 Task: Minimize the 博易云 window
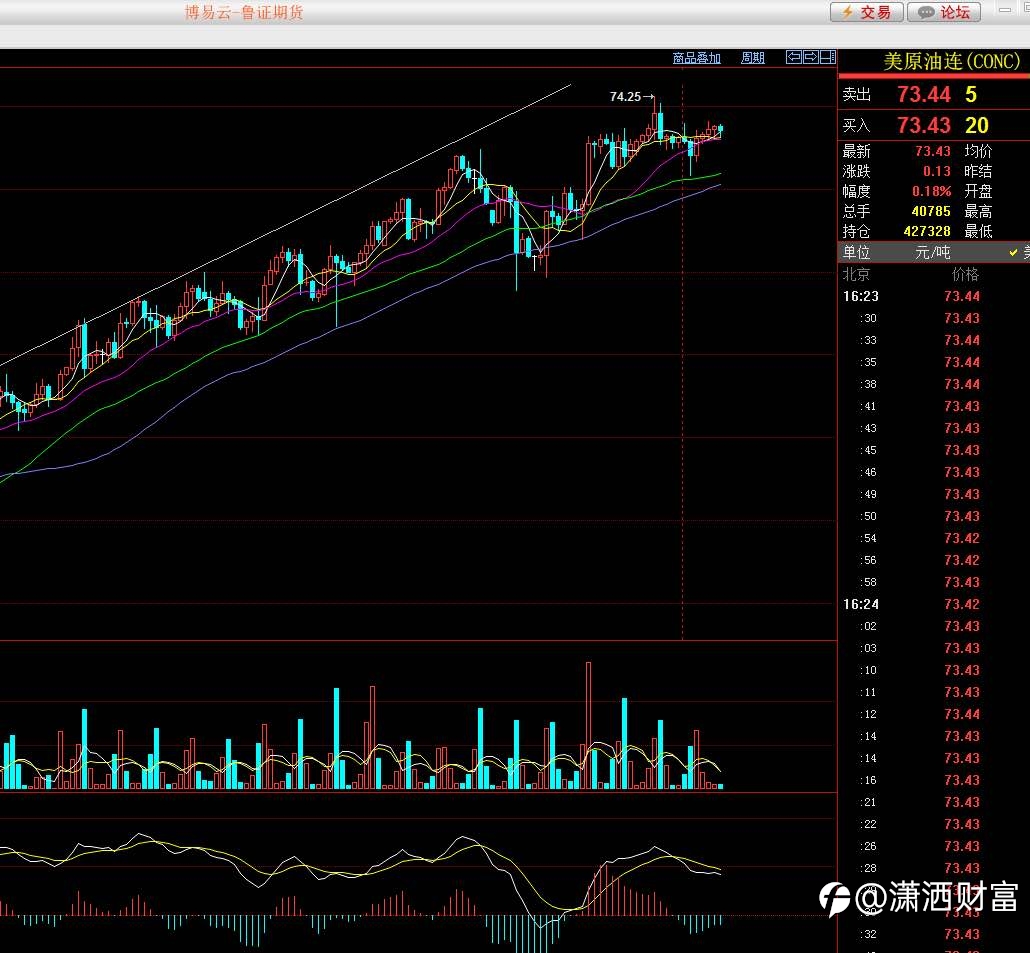coord(1005,10)
